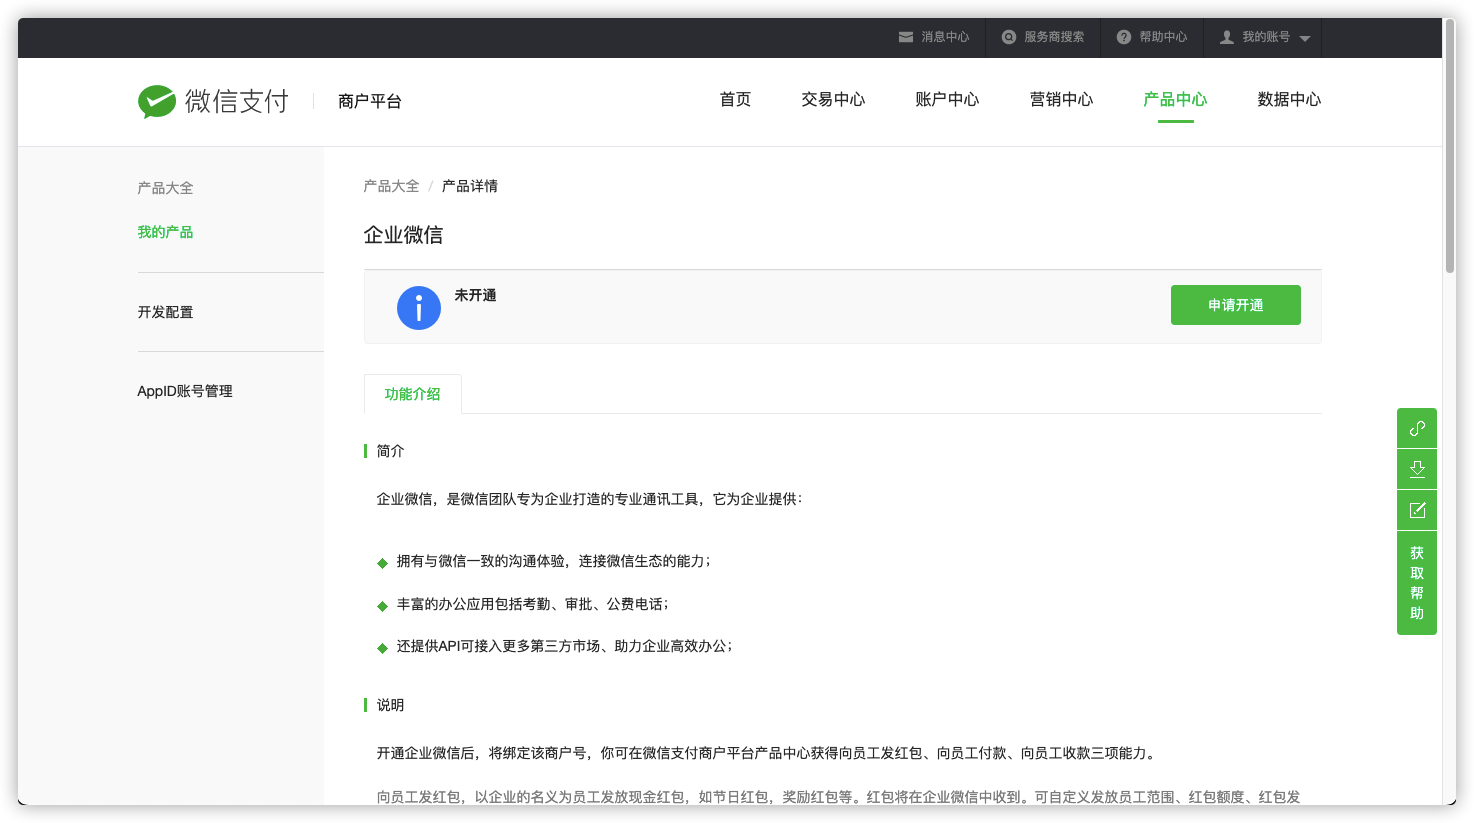This screenshot has height=823, width=1474.
Task: Select the 产品中心 navigation tab
Action: click(x=1175, y=100)
